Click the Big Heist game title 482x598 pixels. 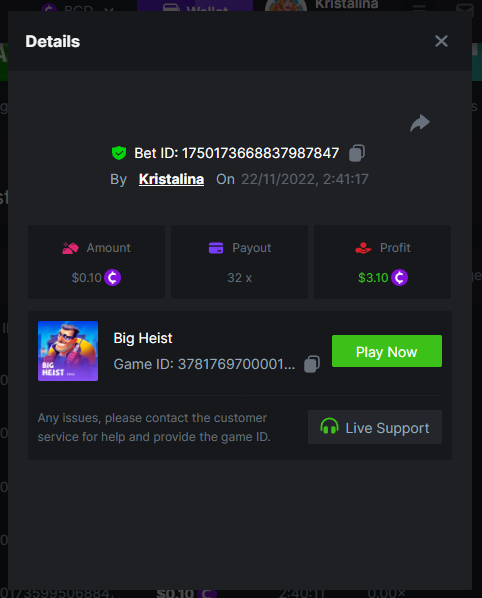click(143, 338)
